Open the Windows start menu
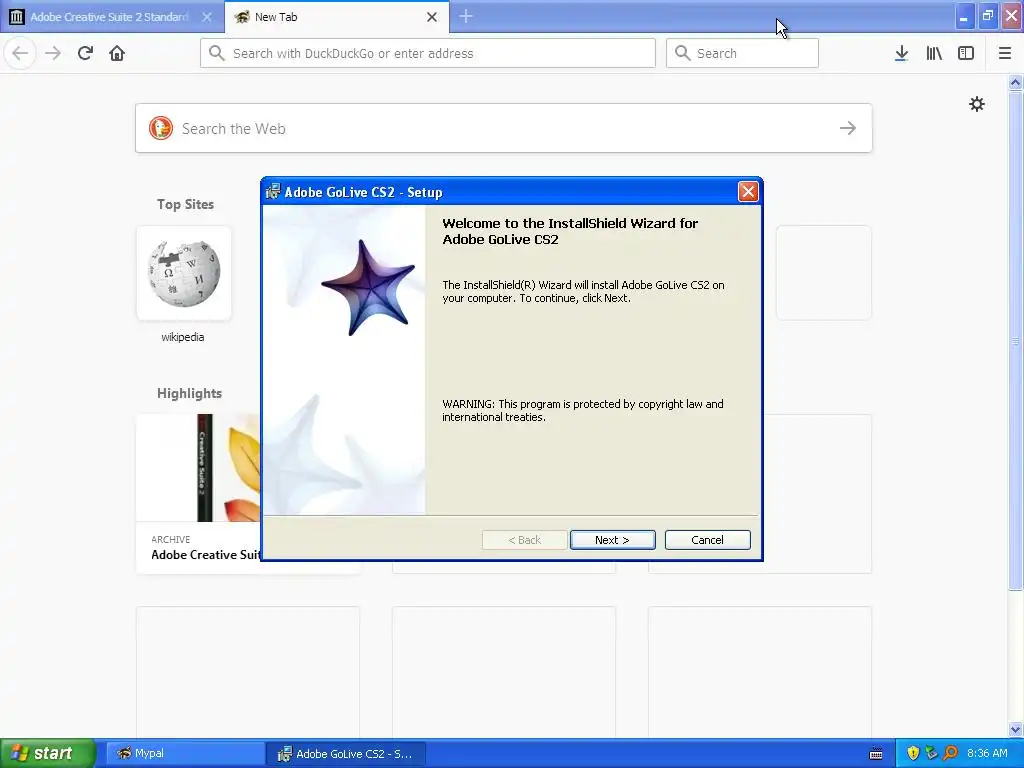This screenshot has height=768, width=1024. [x=48, y=753]
